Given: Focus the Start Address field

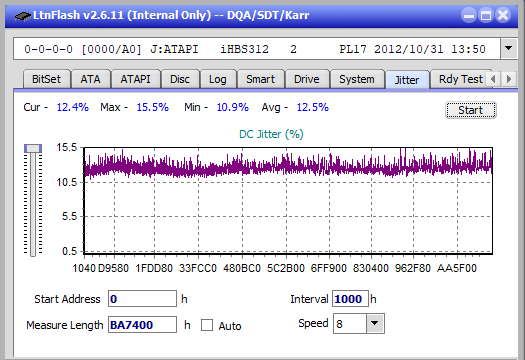Looking at the screenshot, I should pos(142,299).
